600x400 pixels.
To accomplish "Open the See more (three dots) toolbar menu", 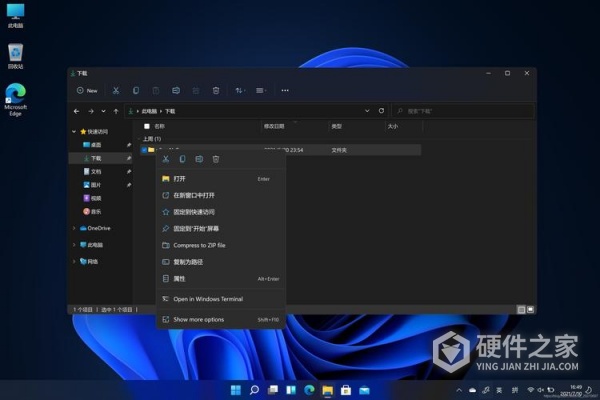I will point(285,90).
